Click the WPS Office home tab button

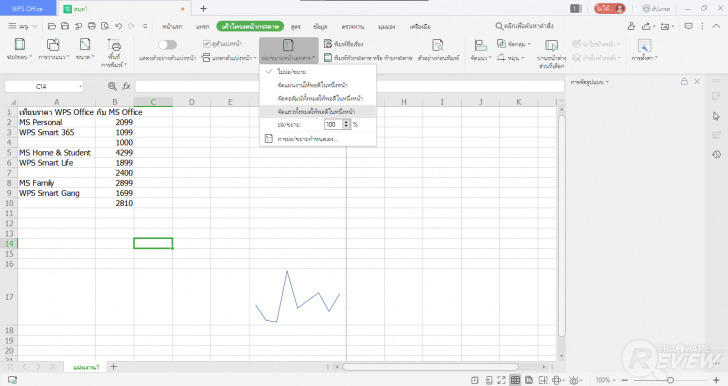[27, 8]
